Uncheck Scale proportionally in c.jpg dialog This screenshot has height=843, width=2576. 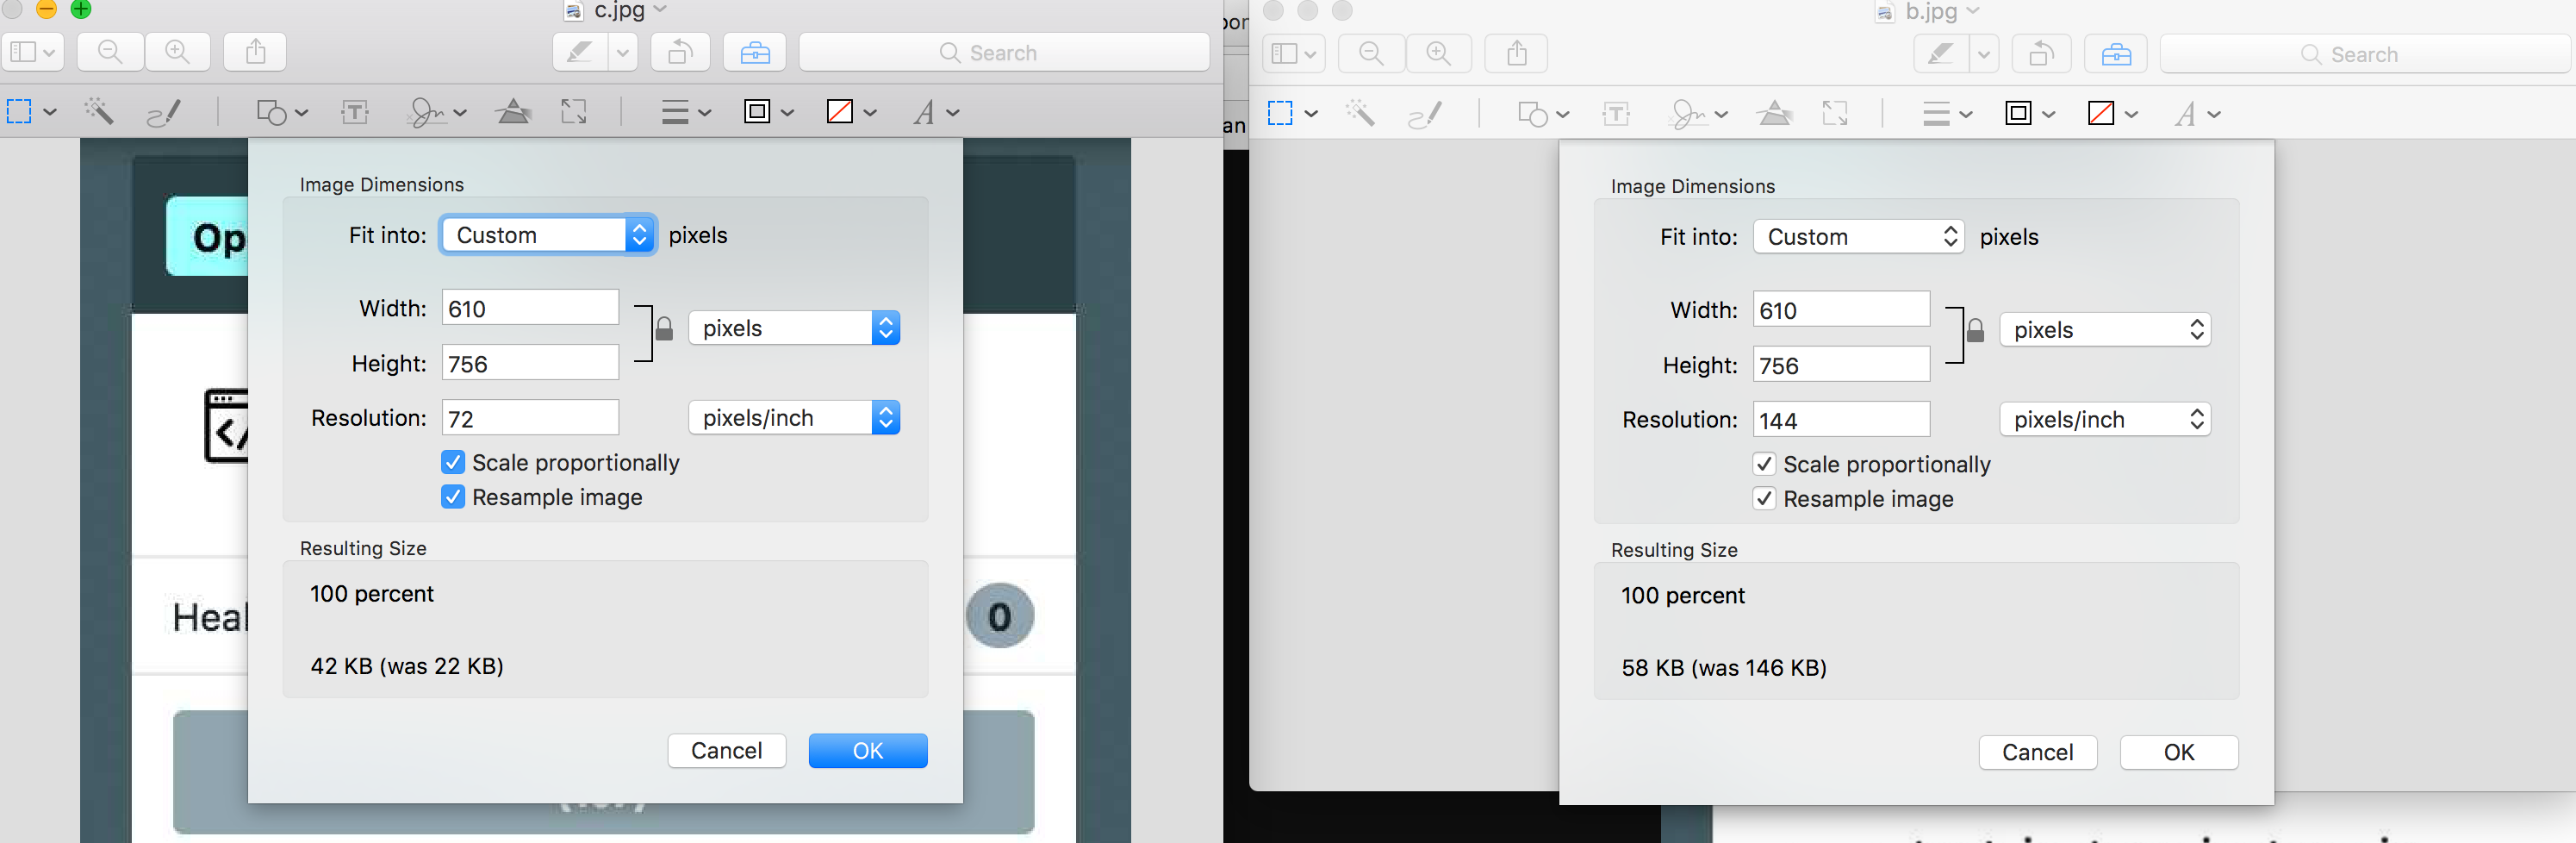pos(453,462)
